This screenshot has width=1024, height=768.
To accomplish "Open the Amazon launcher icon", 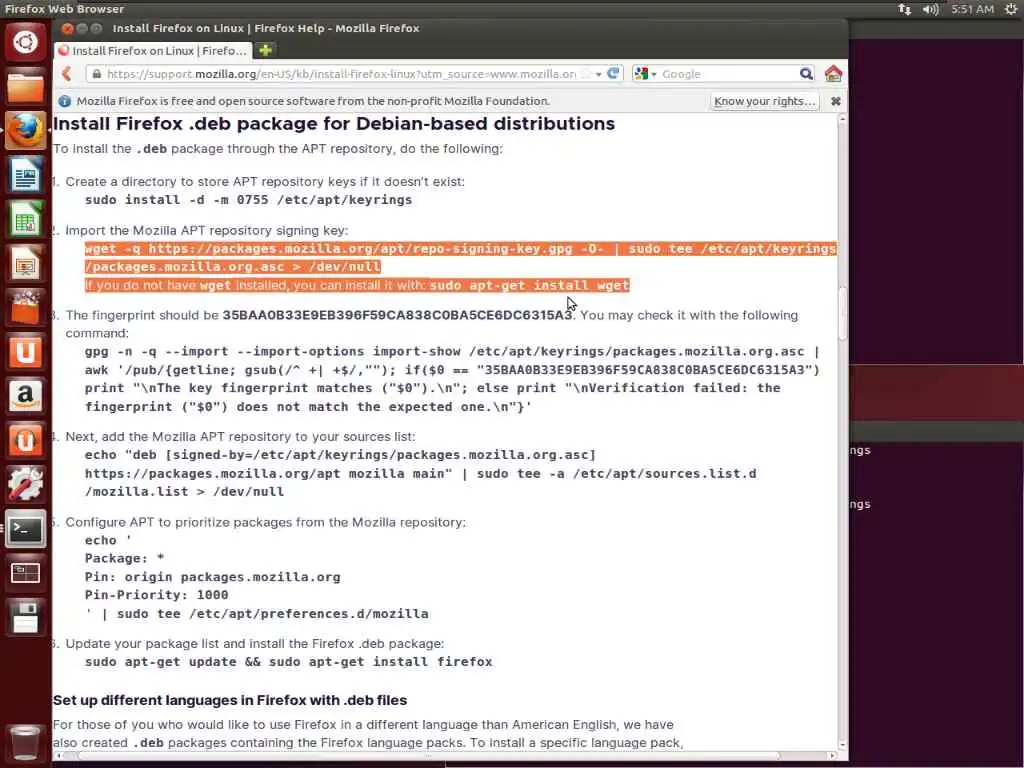I will [x=25, y=396].
